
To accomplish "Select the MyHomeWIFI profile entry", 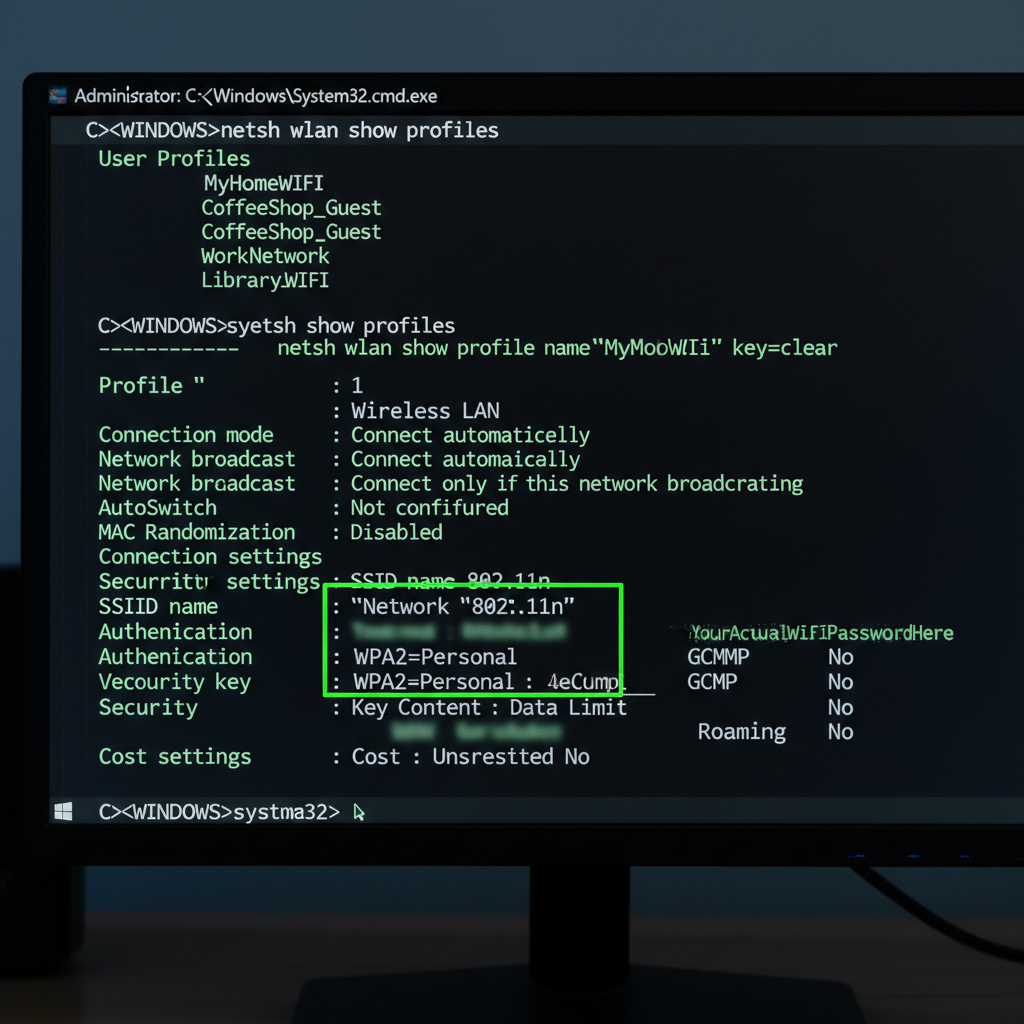I will tap(263, 184).
